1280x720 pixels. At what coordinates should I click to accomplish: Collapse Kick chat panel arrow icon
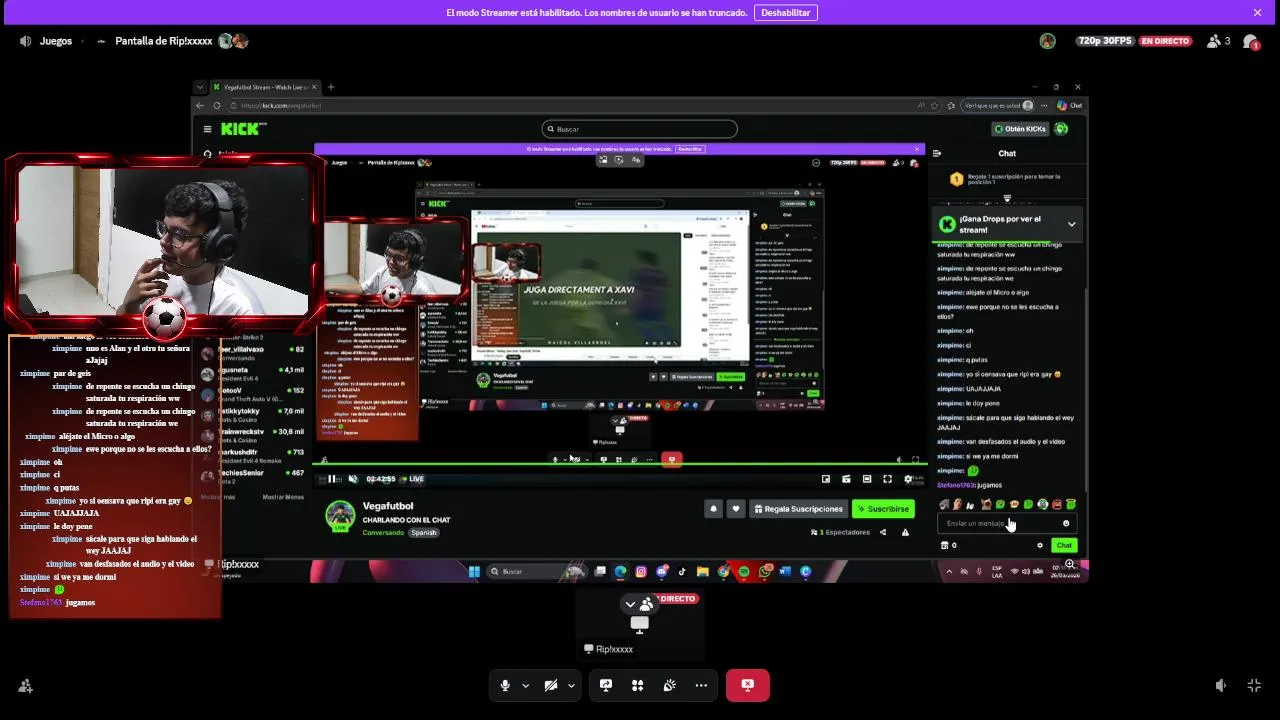(936, 153)
